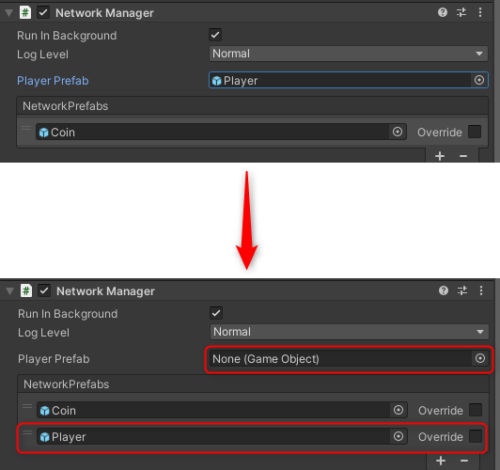Click Run In Background label in upper panel
This screenshot has height=470, width=500.
(67, 36)
